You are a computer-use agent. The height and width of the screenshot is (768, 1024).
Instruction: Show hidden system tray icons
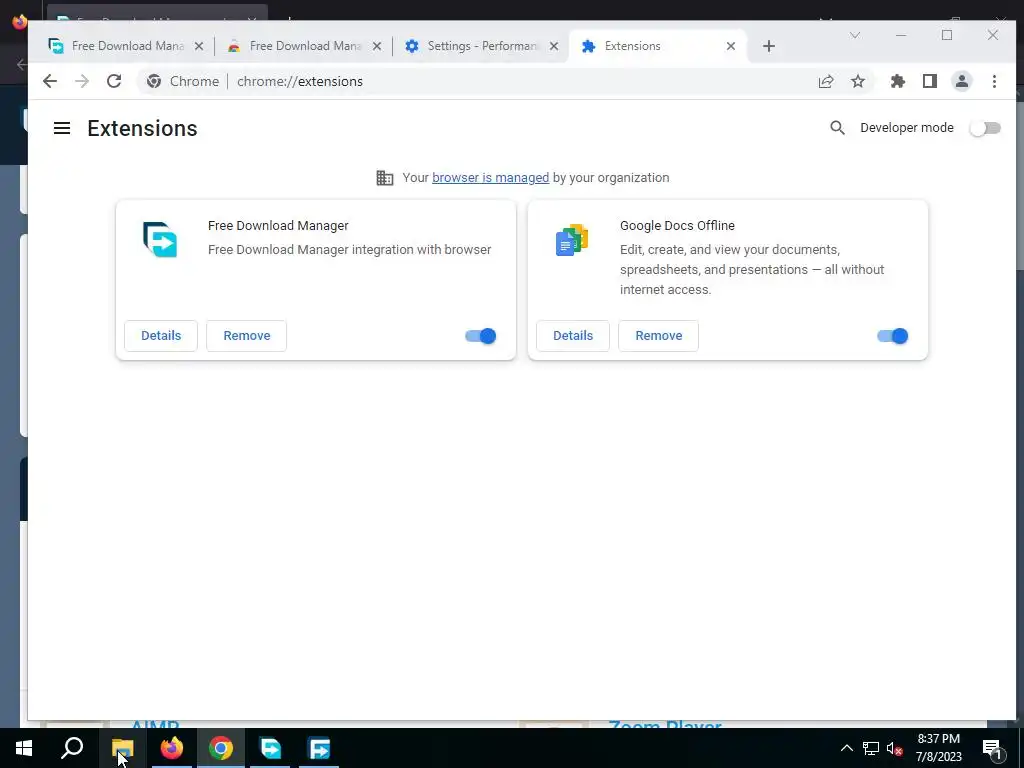(846, 748)
